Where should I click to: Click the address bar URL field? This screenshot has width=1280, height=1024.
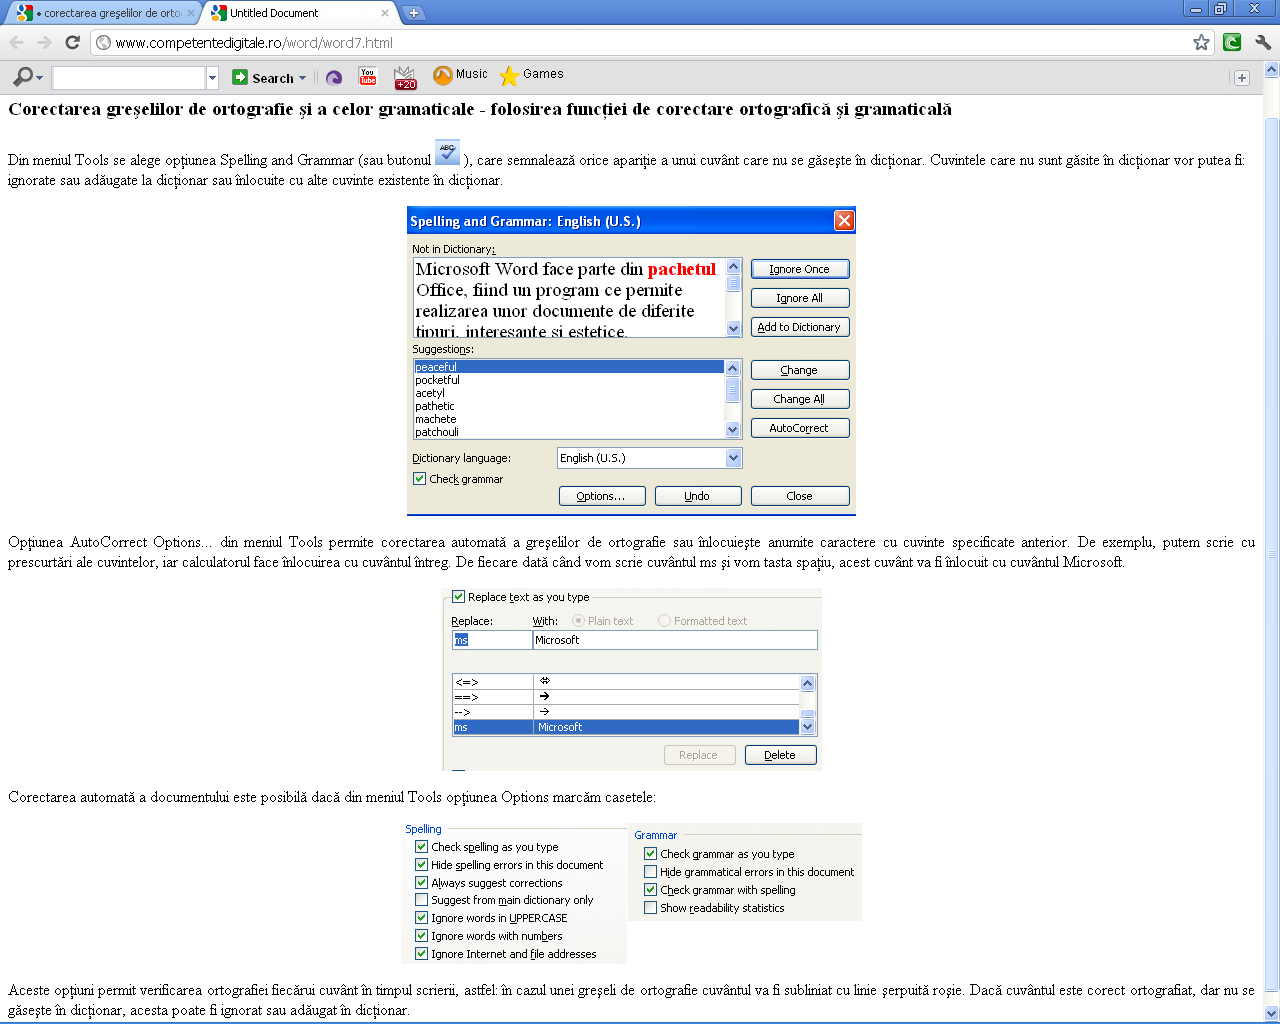click(x=650, y=42)
